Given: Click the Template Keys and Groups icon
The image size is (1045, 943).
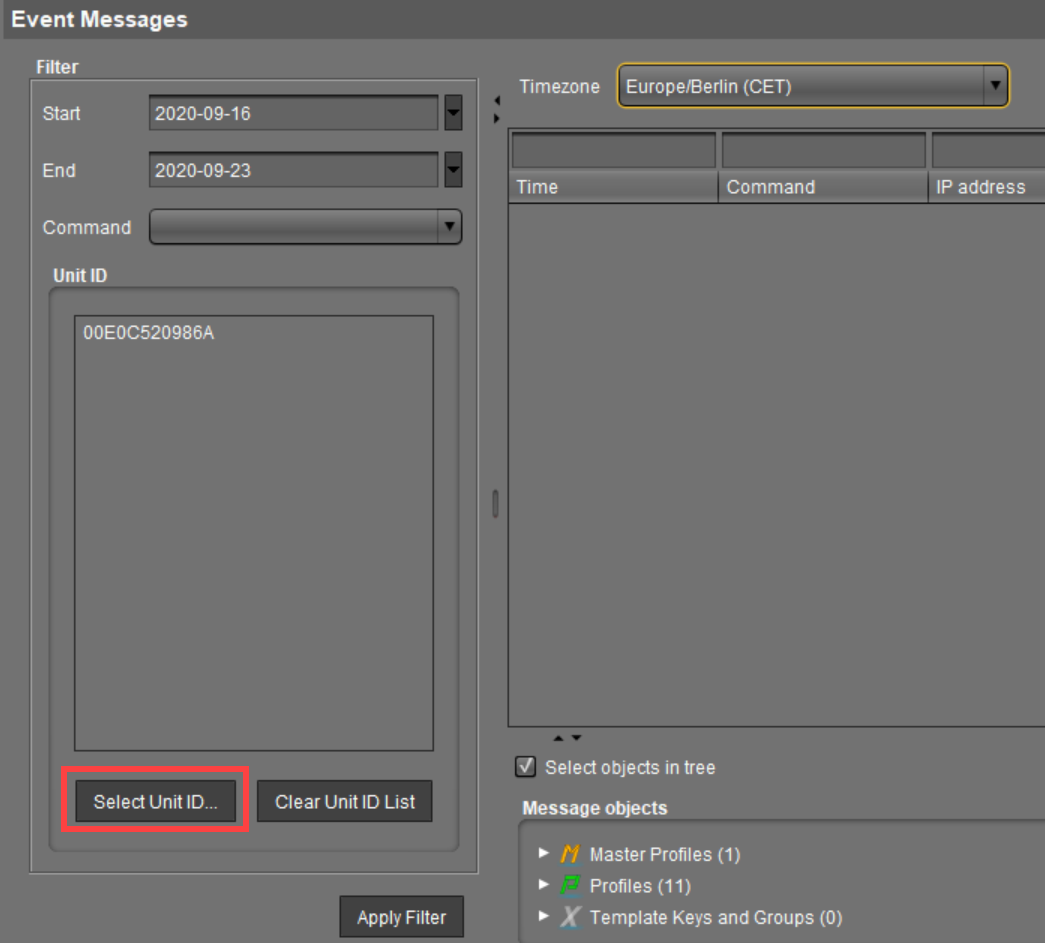Looking at the screenshot, I should point(570,917).
